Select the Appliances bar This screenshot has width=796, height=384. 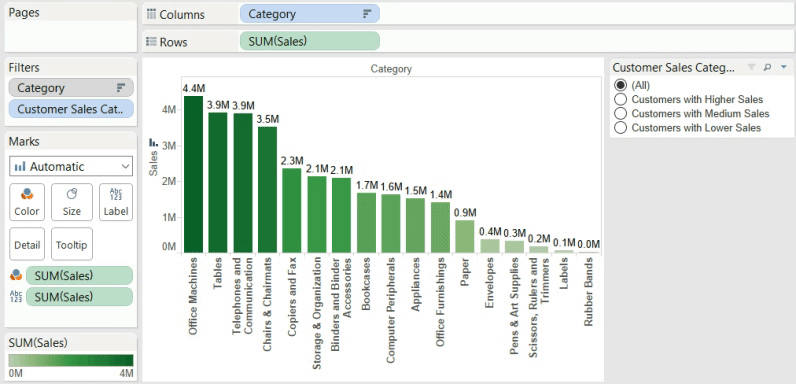[x=416, y=226]
